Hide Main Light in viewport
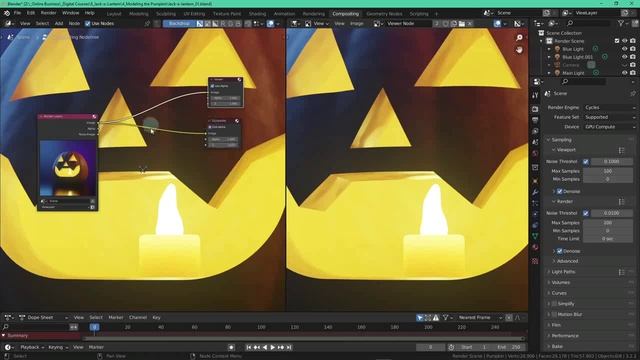 pos(624,73)
